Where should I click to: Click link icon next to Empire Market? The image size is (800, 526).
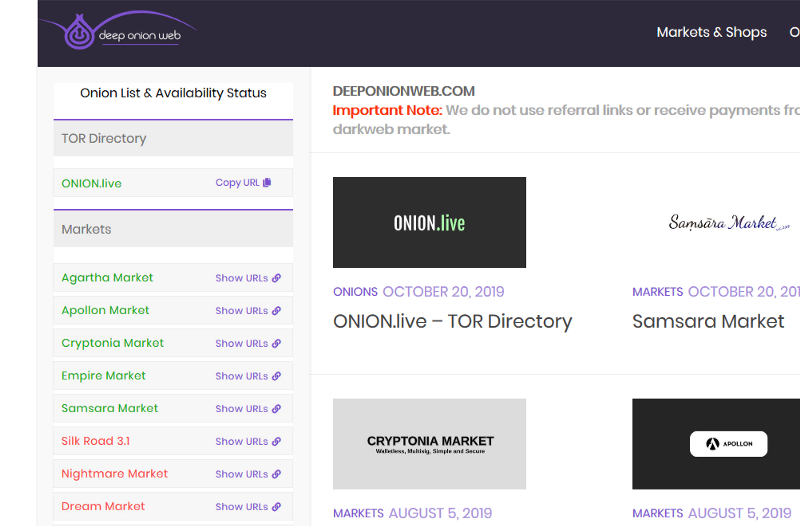point(276,376)
